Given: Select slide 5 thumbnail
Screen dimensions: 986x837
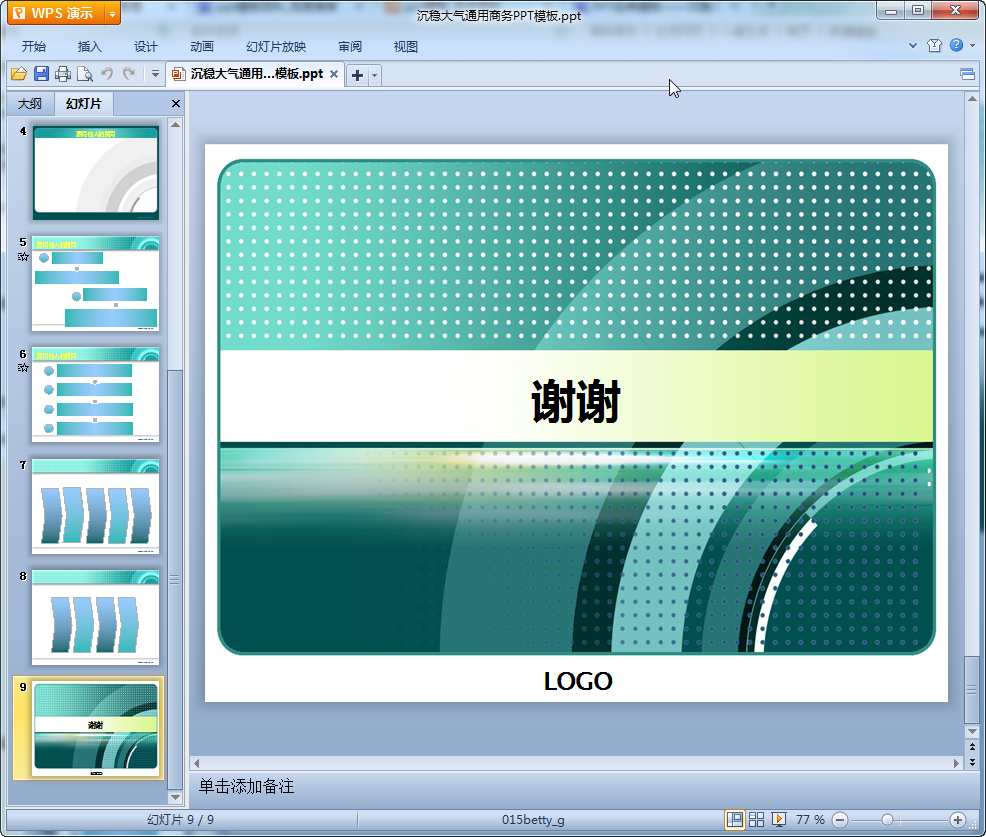Looking at the screenshot, I should click(96, 284).
